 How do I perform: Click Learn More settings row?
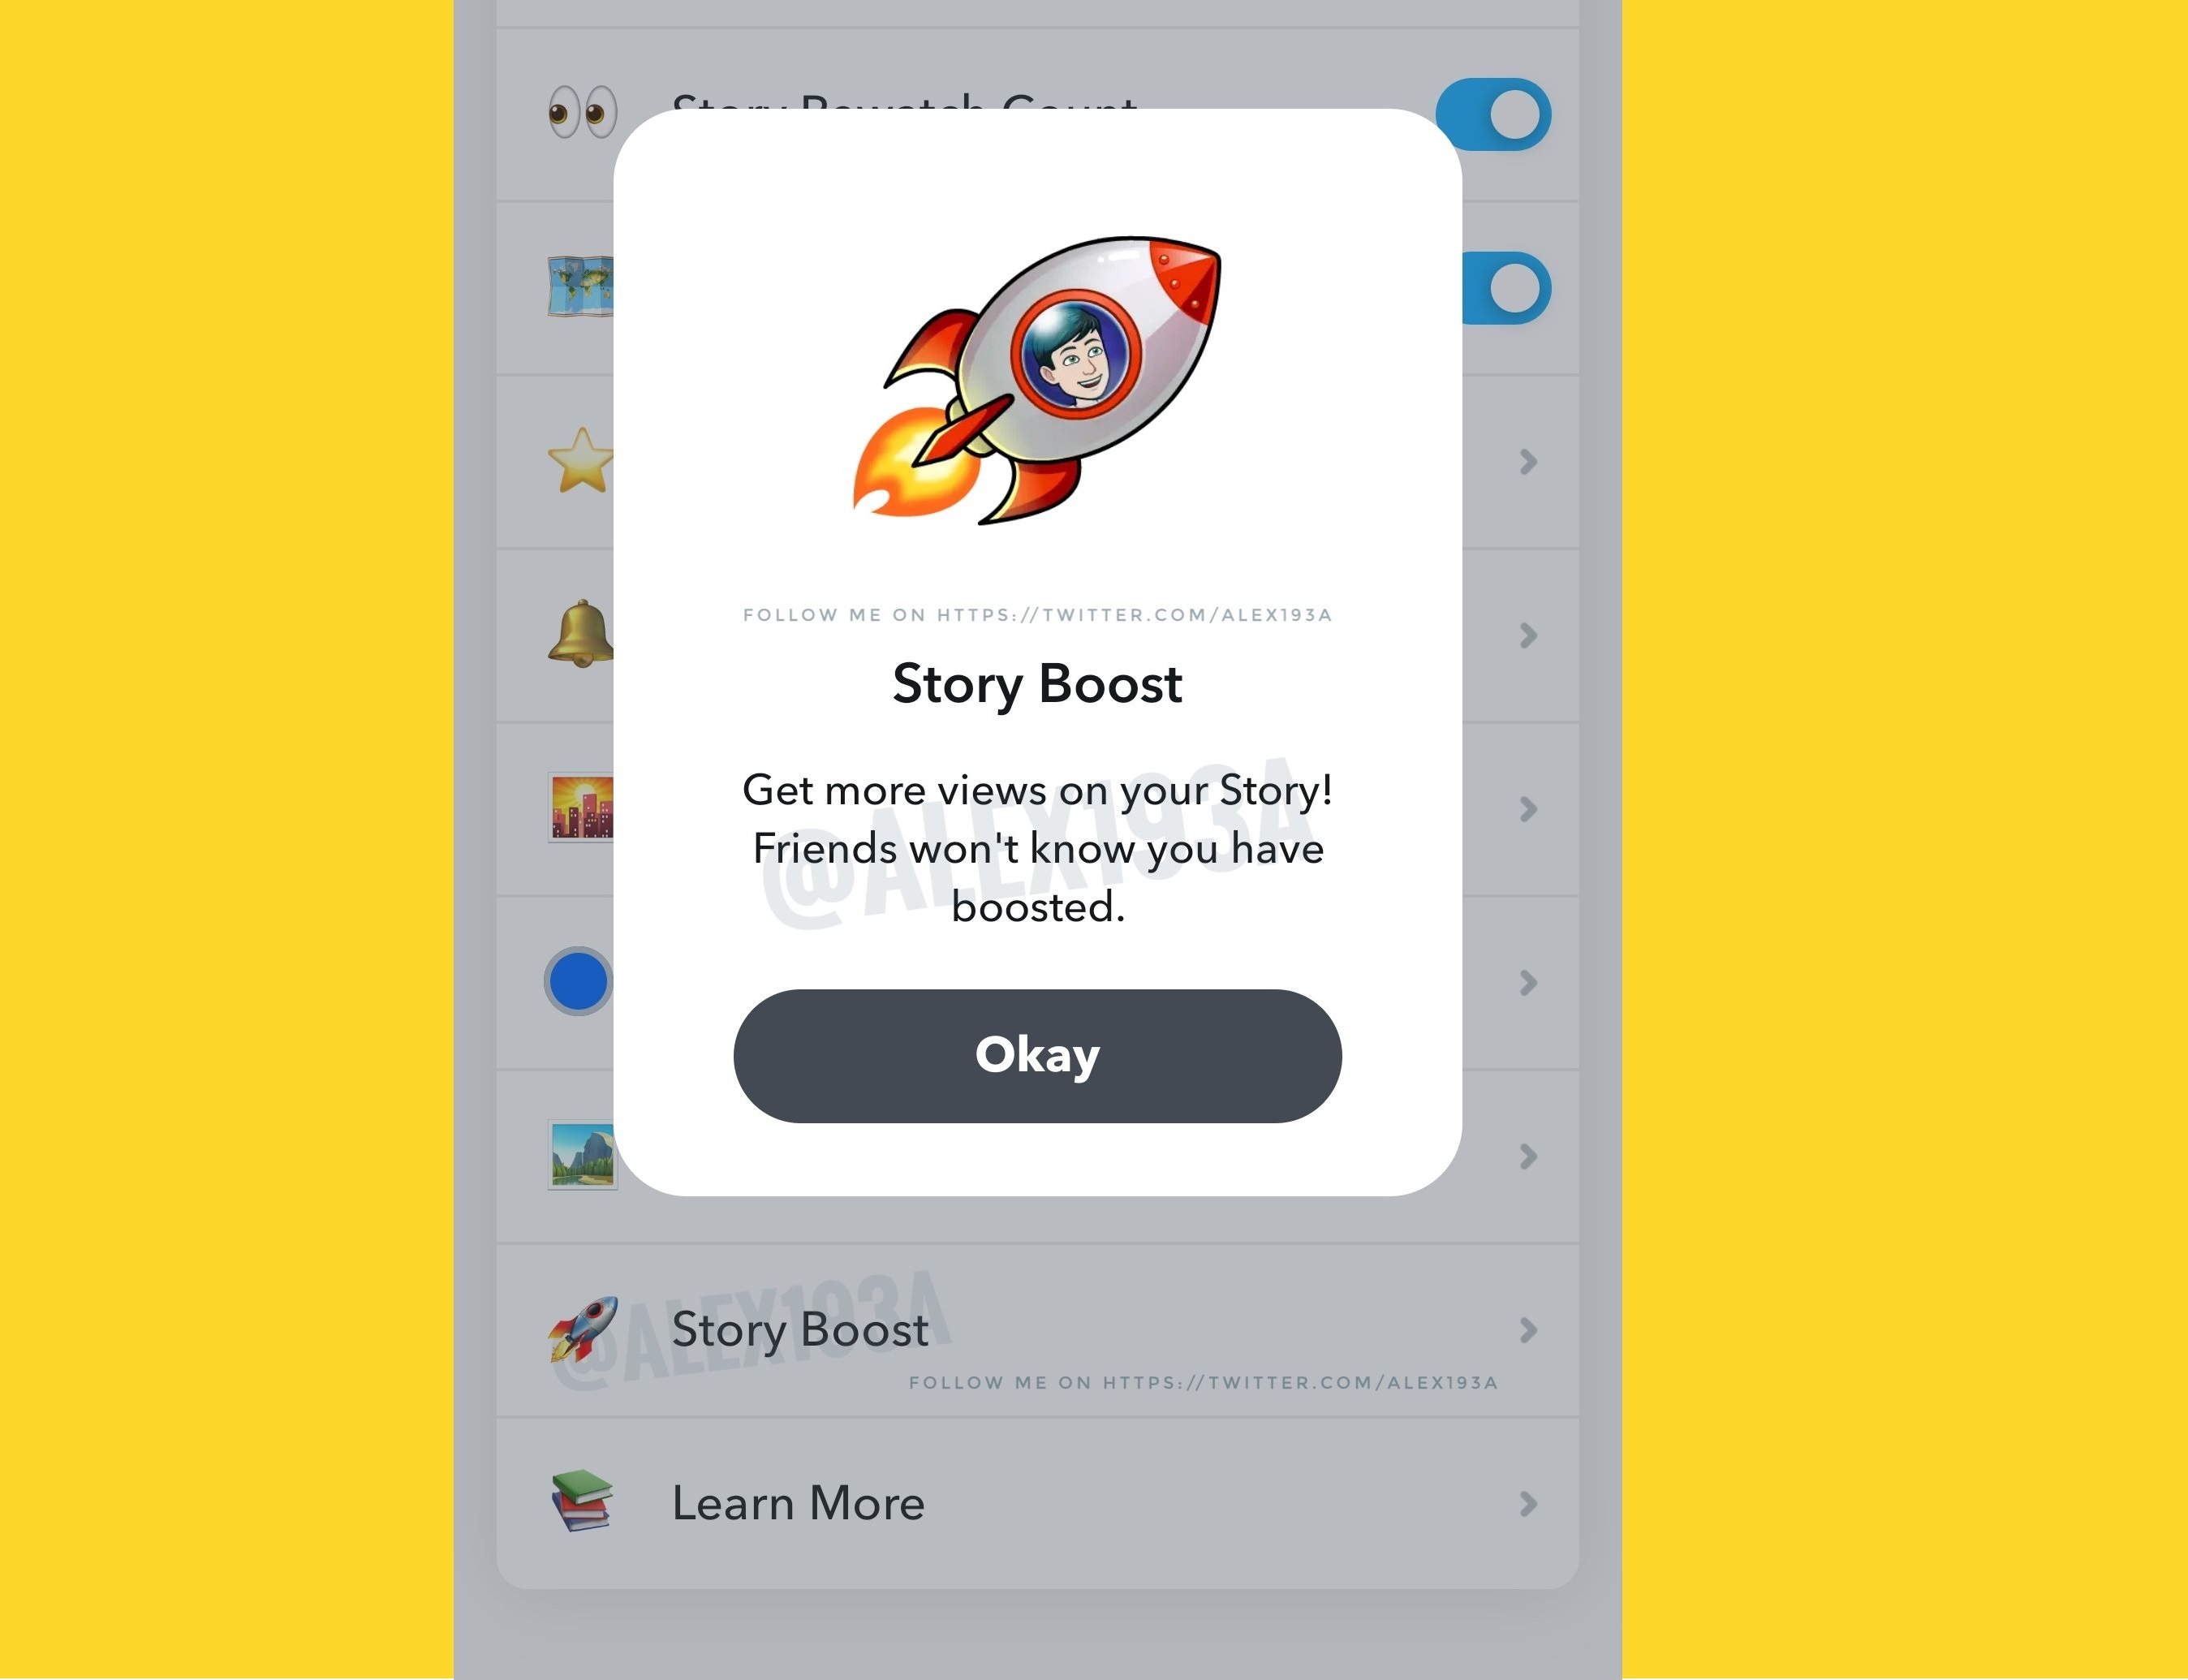tap(1037, 1501)
